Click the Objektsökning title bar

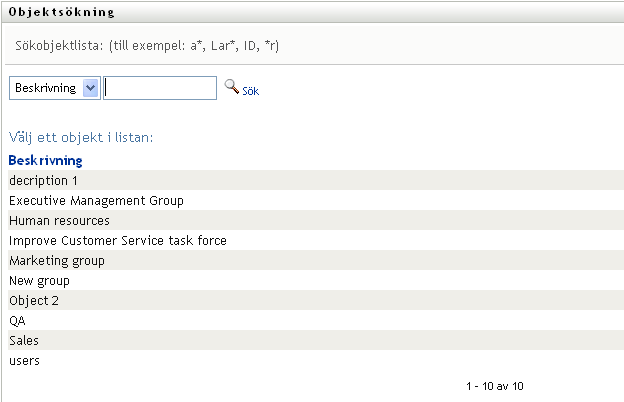62,13
